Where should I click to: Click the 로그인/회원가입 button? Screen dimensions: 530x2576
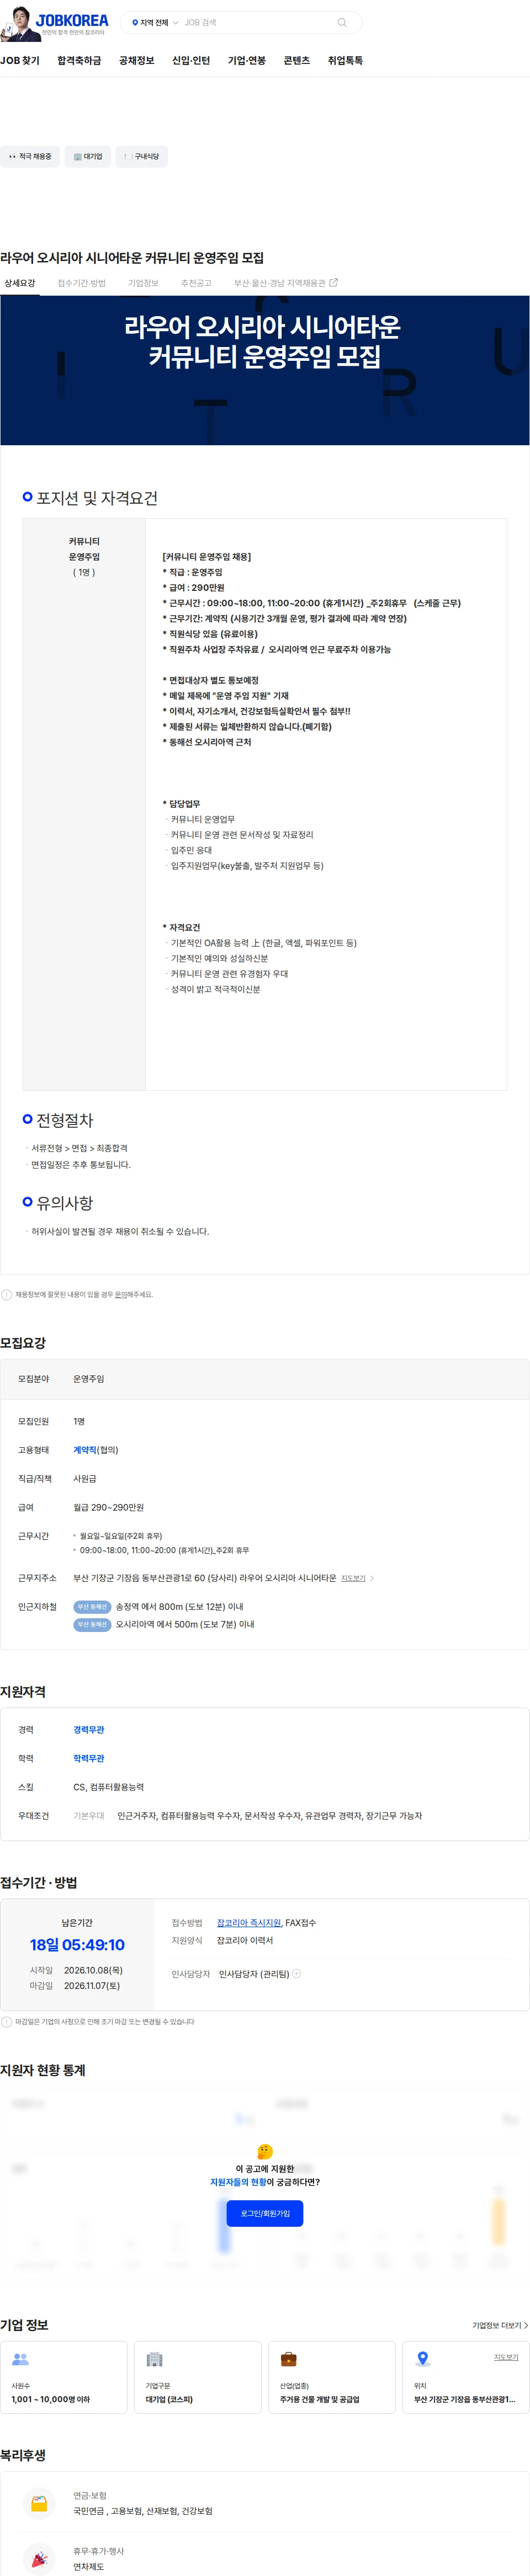(x=265, y=2213)
